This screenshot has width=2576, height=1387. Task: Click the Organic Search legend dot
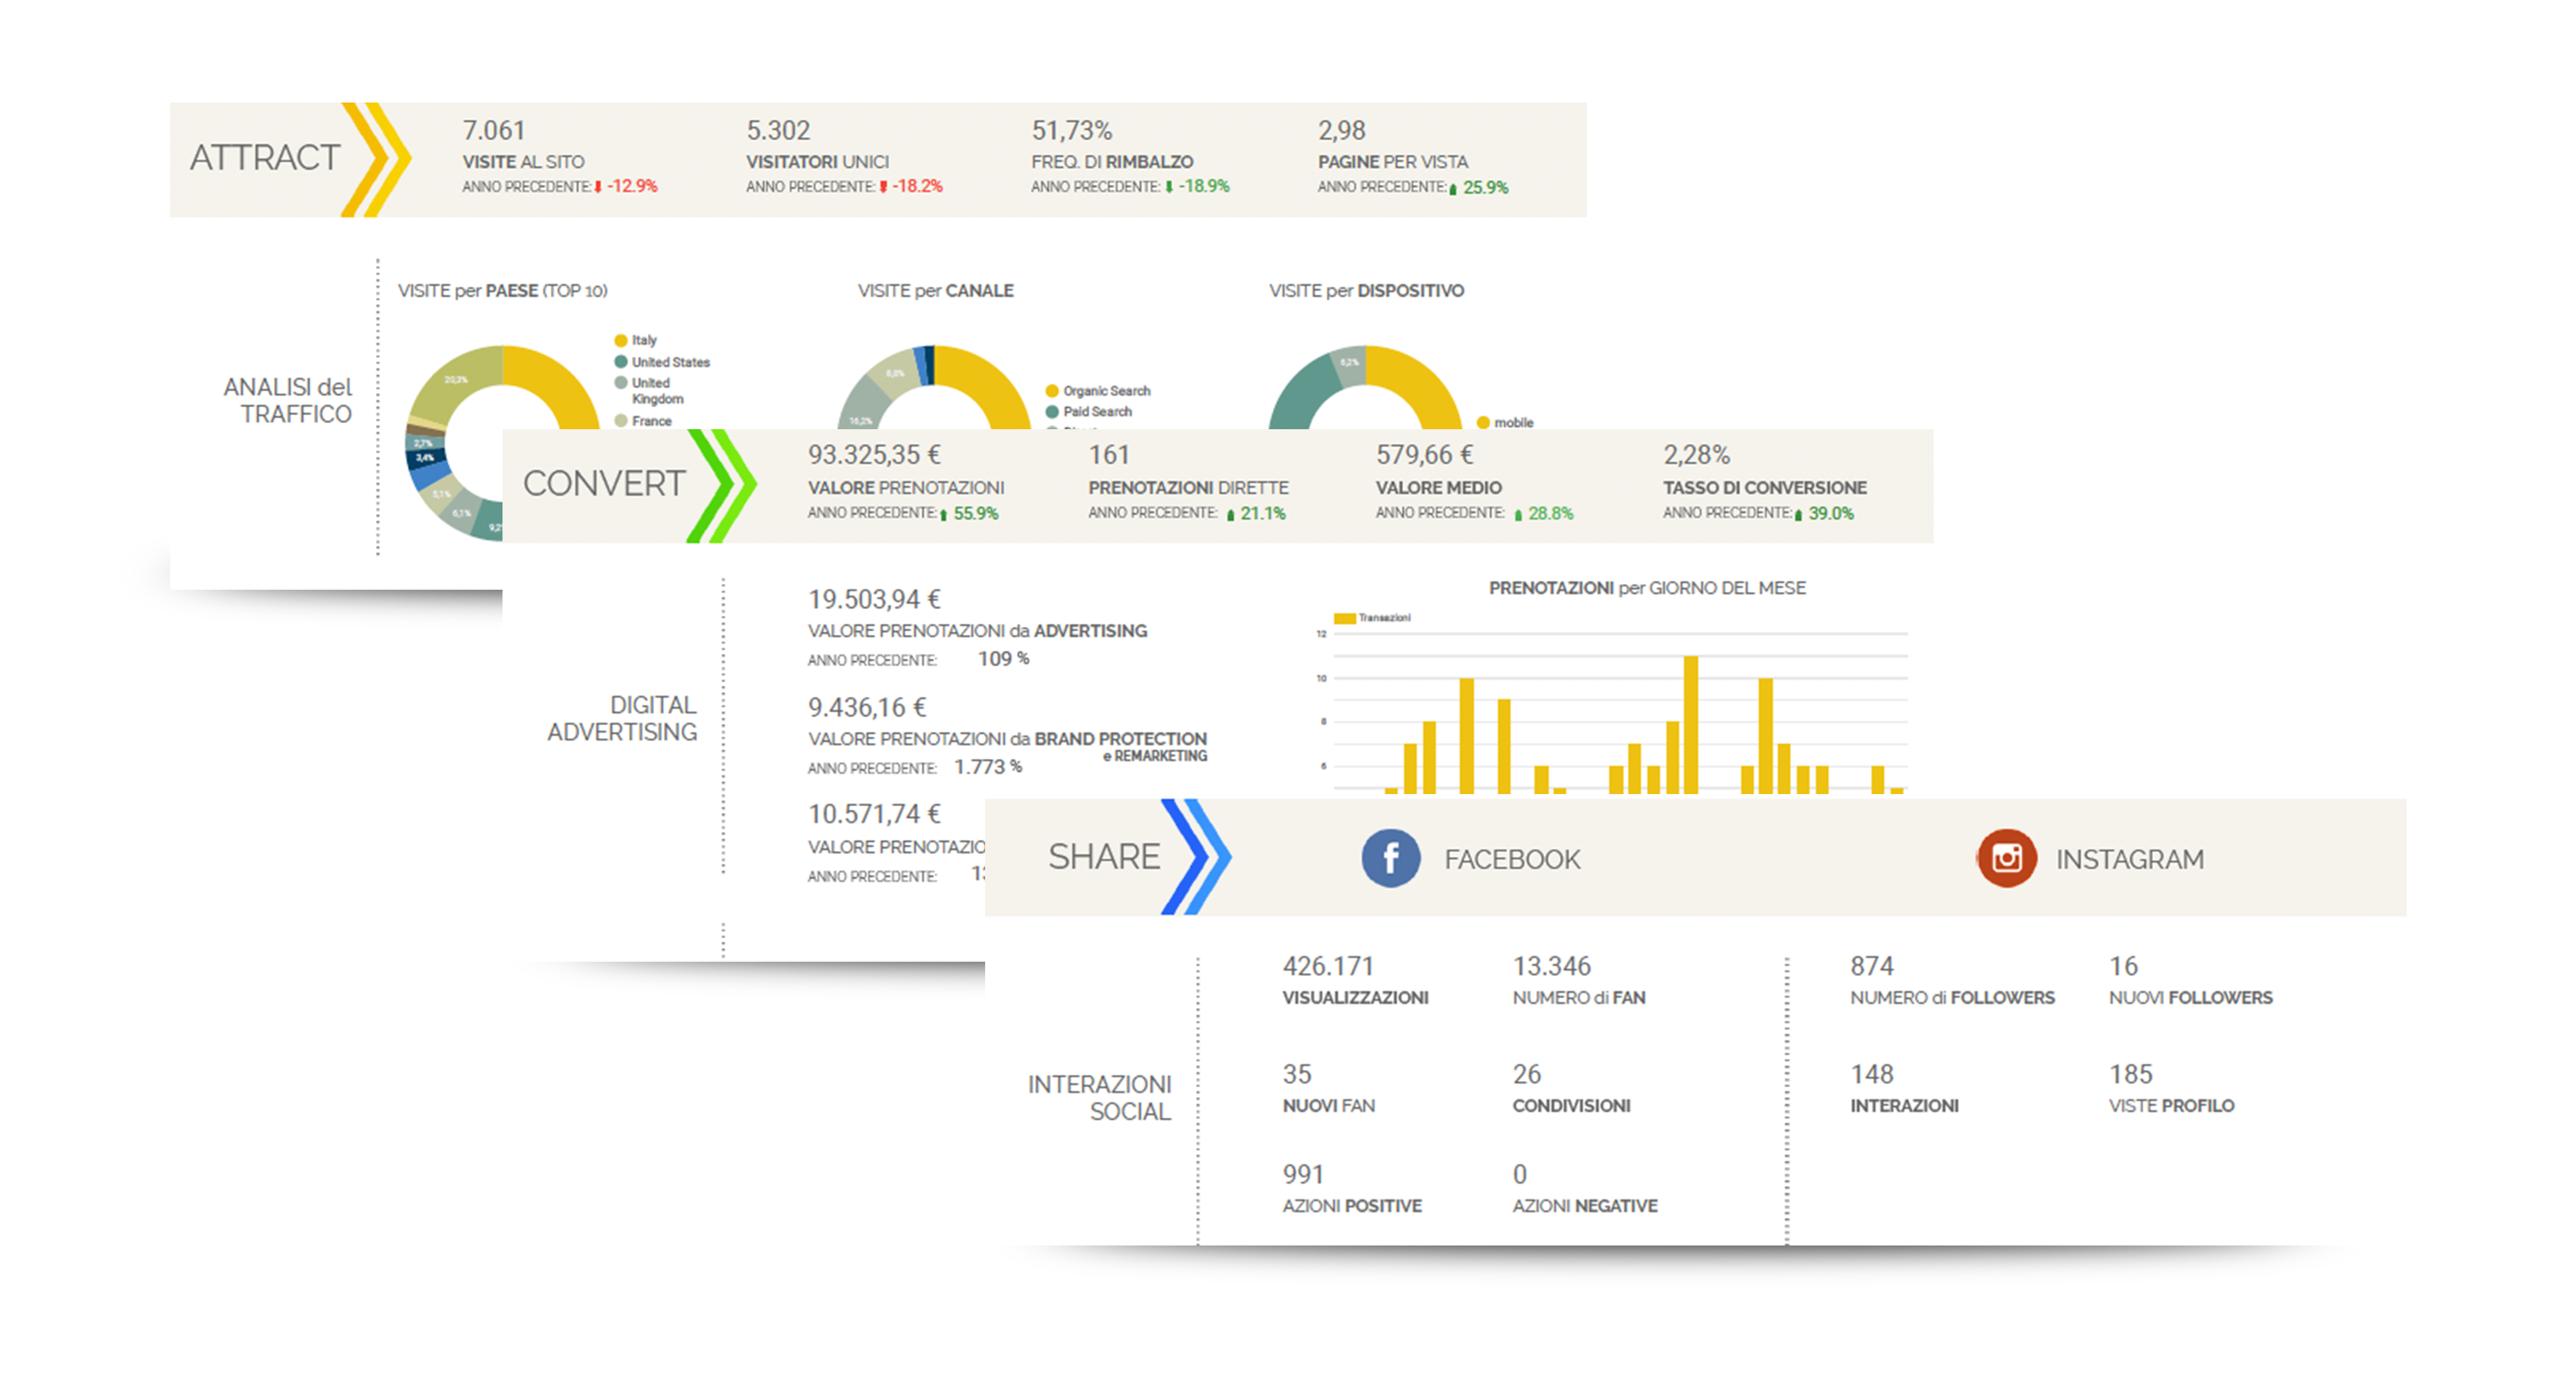[1052, 391]
